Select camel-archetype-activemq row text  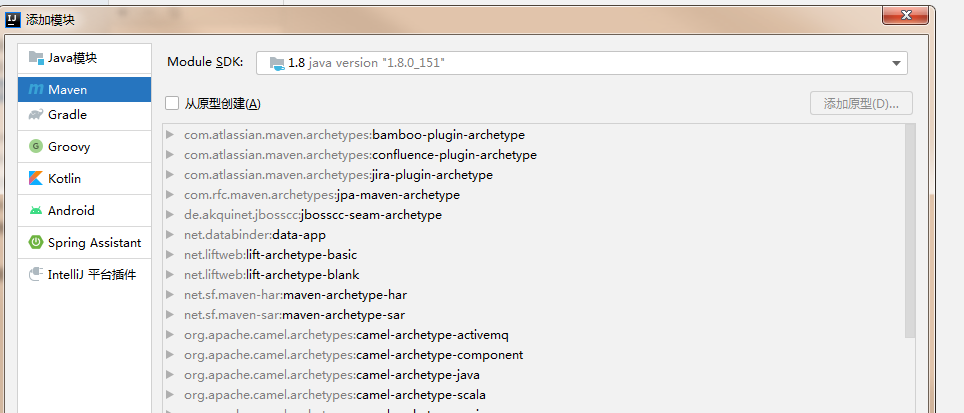tap(346, 335)
